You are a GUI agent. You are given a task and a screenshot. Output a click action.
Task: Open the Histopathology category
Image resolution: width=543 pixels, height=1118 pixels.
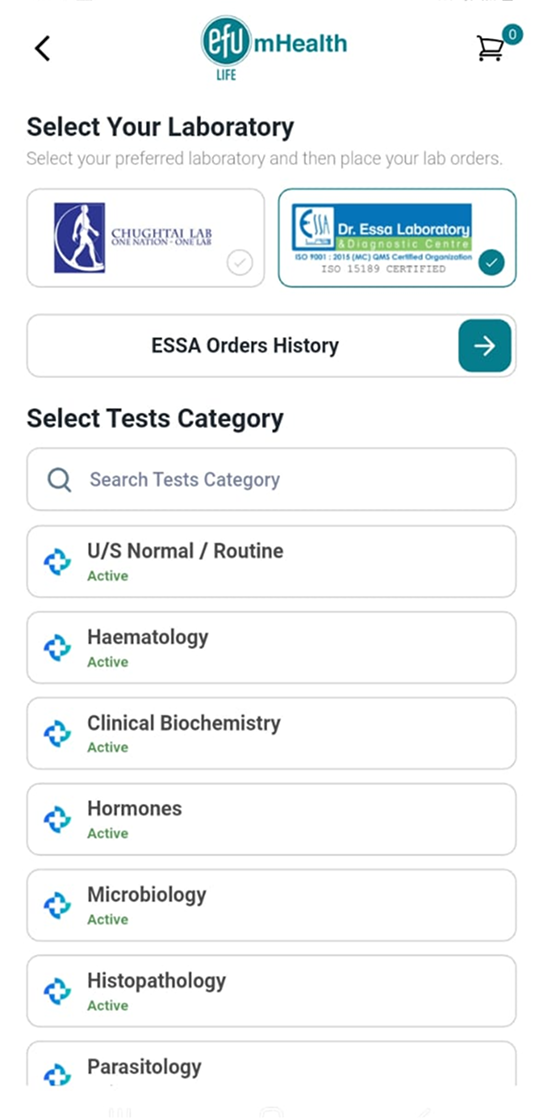click(x=272, y=991)
